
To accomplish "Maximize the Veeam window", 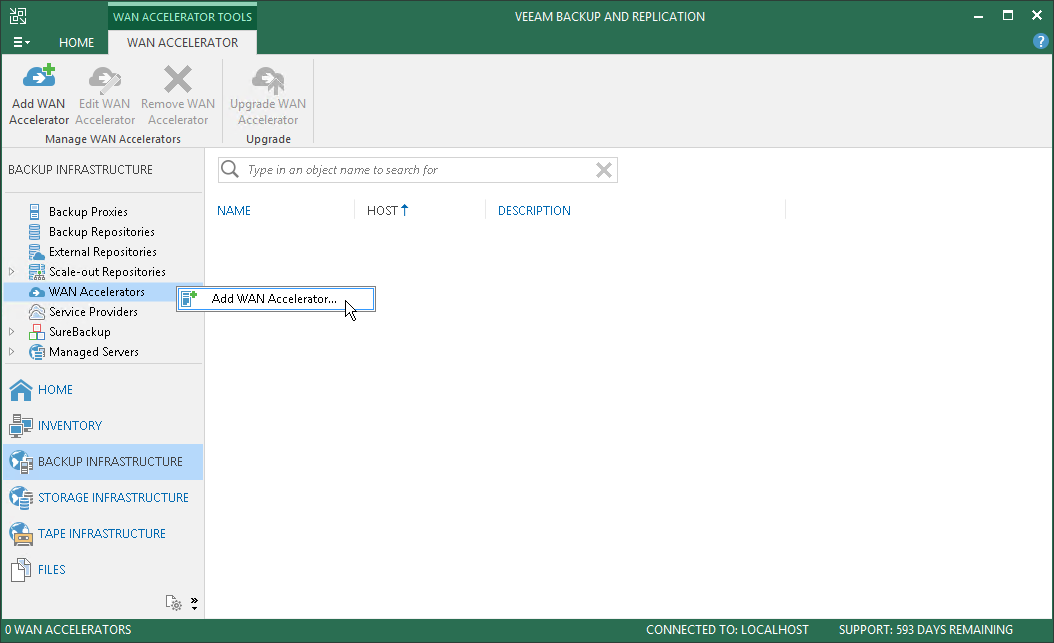I will coord(1008,15).
